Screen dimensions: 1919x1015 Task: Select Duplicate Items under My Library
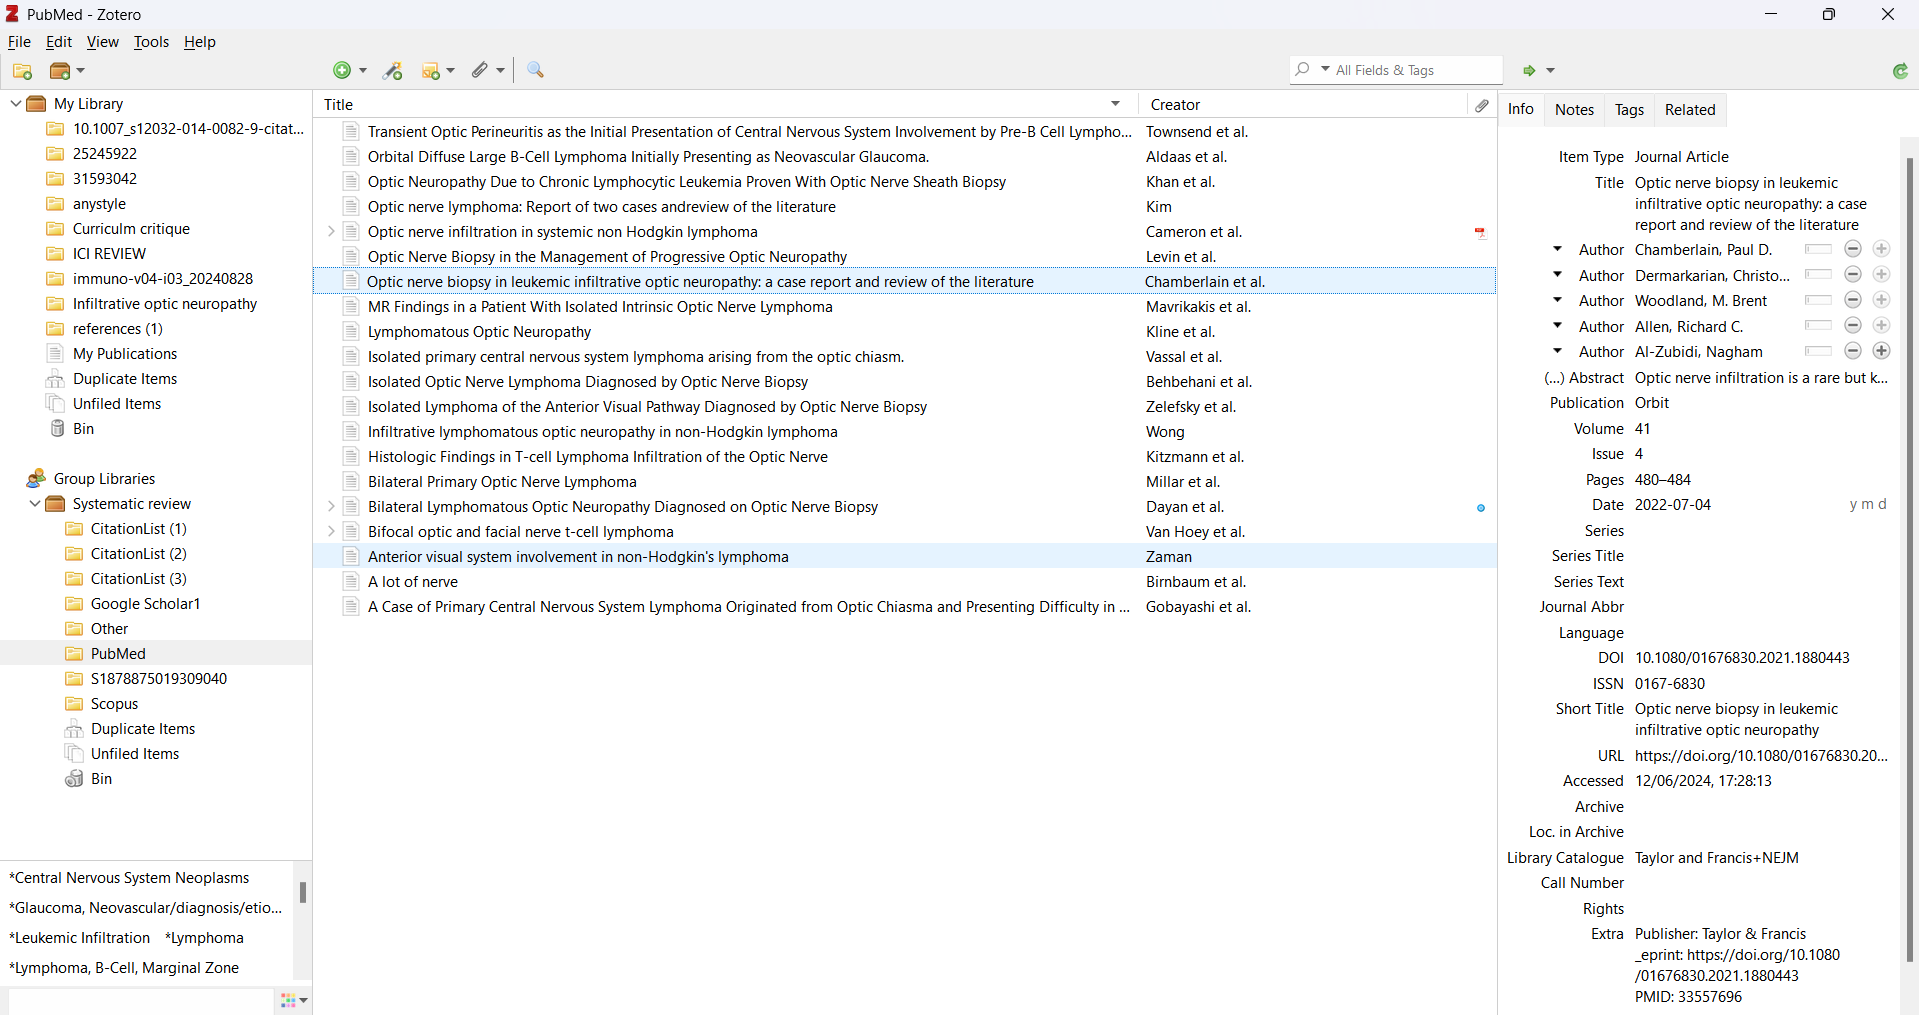(124, 379)
